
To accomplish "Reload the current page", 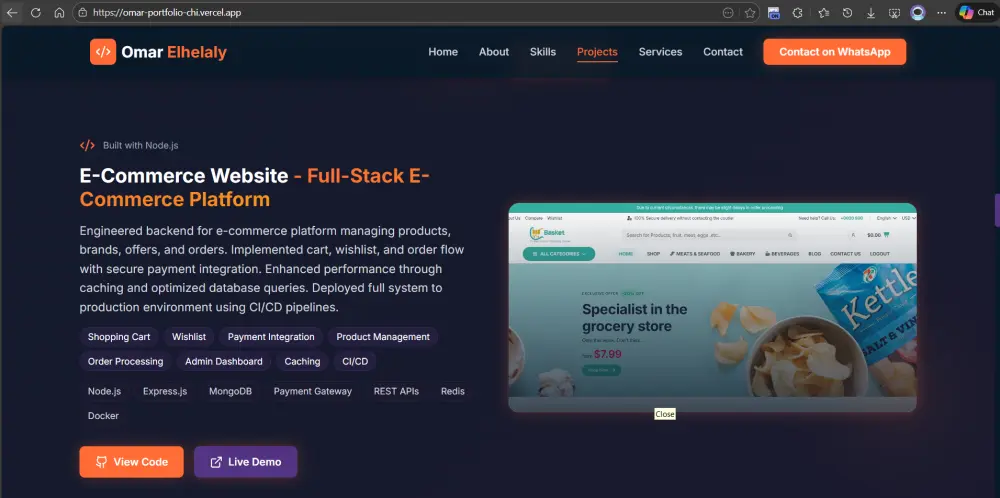I will pos(36,13).
